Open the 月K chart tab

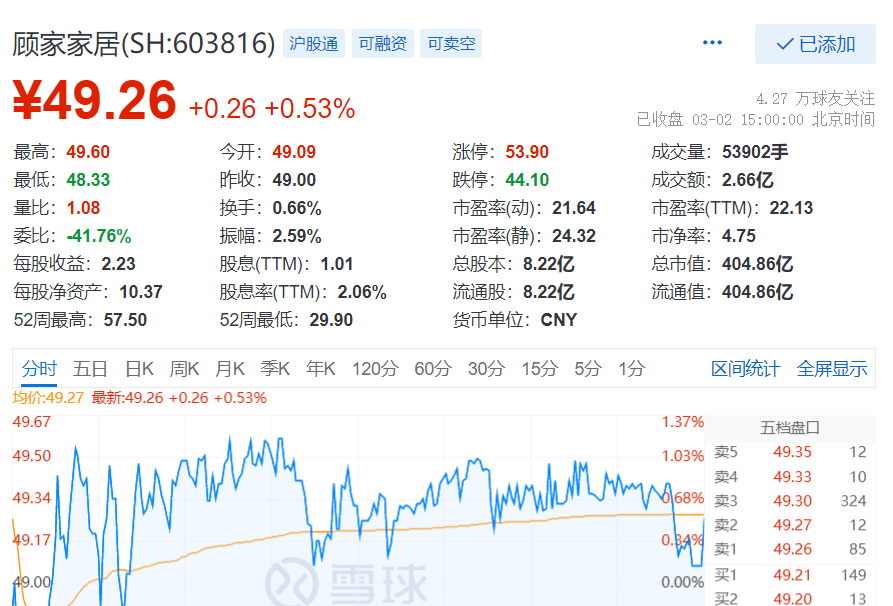click(x=230, y=369)
